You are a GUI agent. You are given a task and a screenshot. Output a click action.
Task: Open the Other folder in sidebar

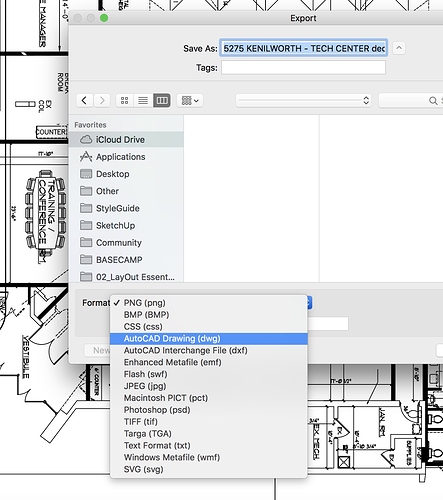coord(126,191)
